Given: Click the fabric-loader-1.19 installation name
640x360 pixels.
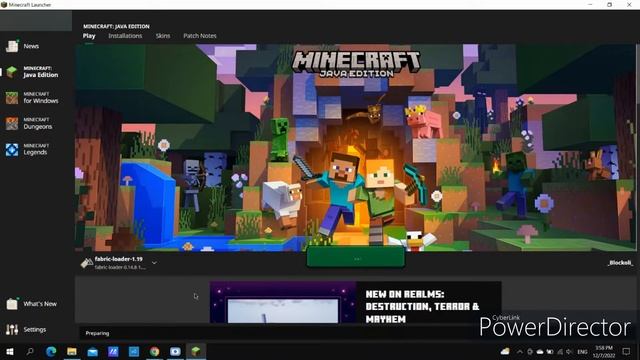Looking at the screenshot, I should [x=118, y=259].
